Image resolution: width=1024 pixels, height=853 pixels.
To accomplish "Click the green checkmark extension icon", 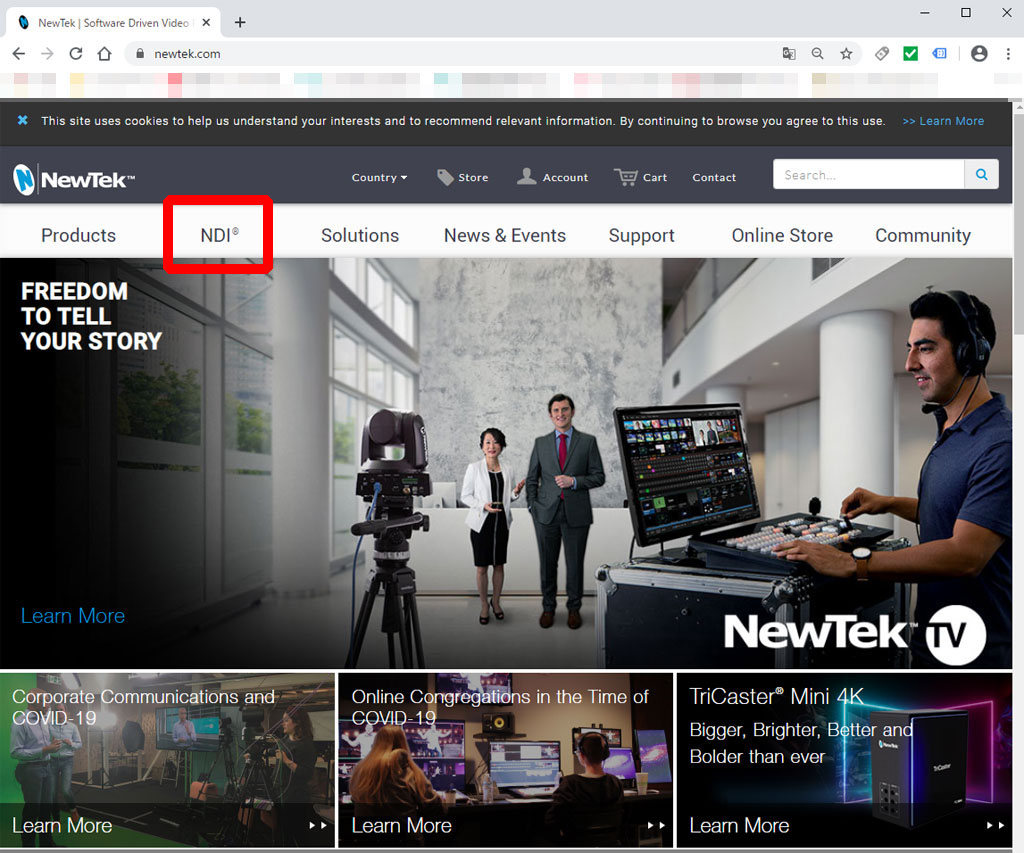I will tap(910, 54).
